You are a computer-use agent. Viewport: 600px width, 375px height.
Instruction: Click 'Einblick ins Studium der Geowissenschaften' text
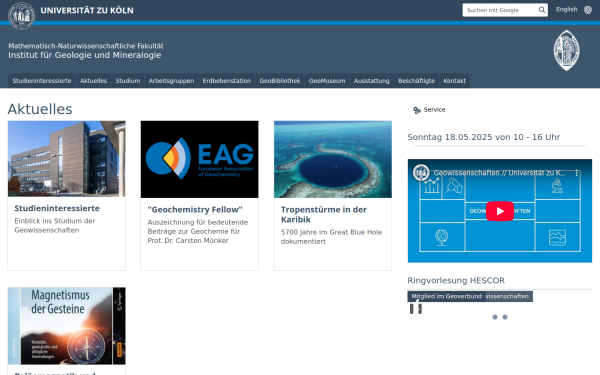55,225
